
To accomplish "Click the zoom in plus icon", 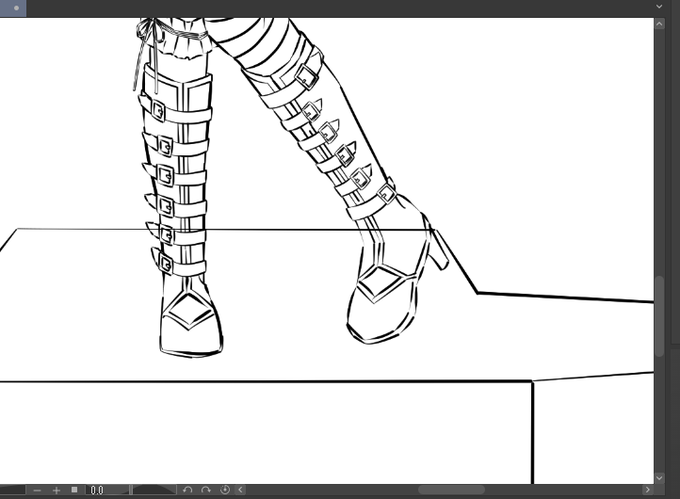I will click(x=56, y=490).
